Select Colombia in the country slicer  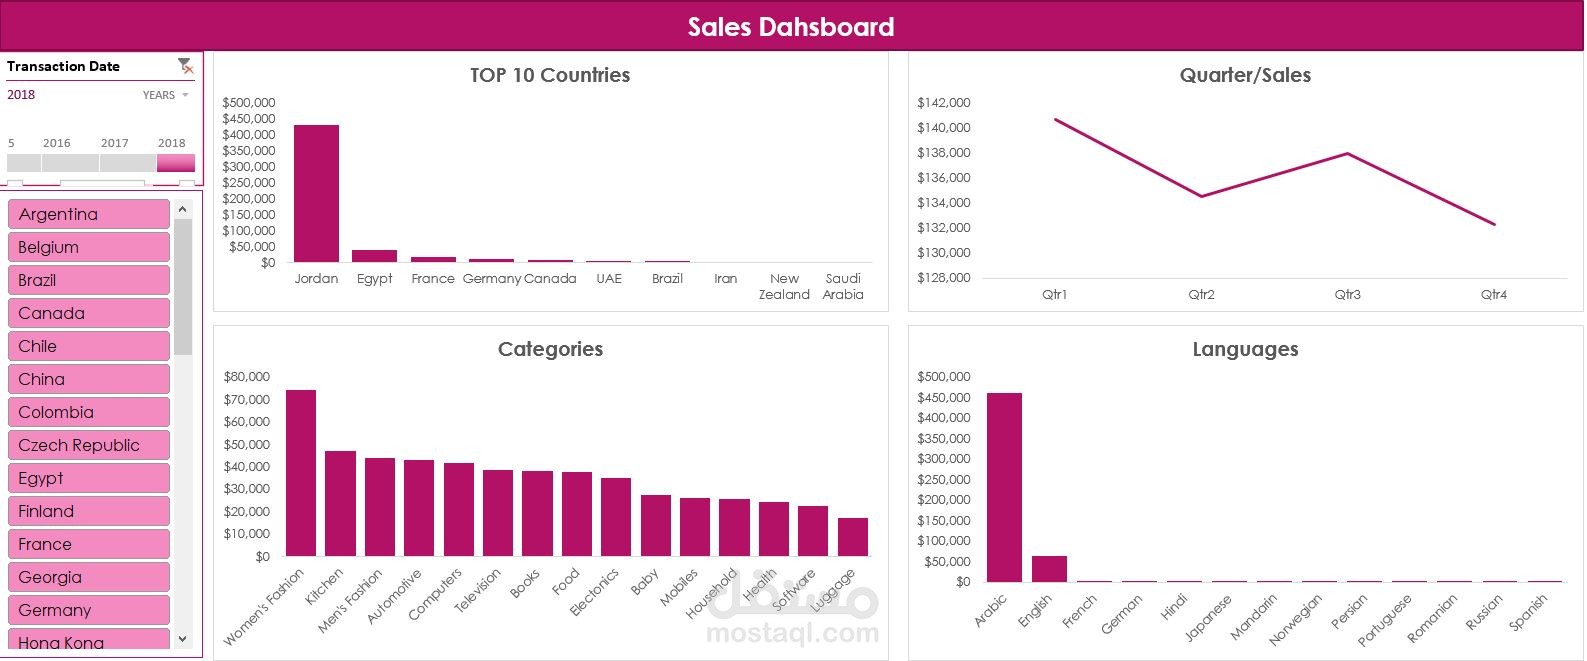88,412
